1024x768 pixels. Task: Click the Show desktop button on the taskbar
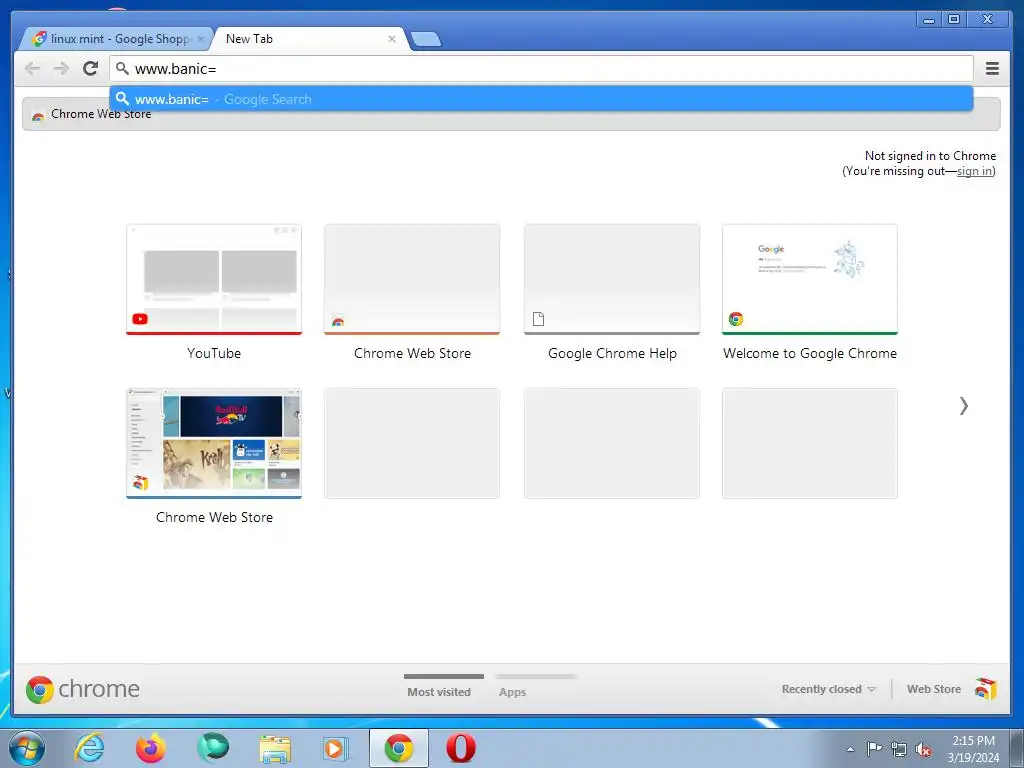(x=1017, y=748)
